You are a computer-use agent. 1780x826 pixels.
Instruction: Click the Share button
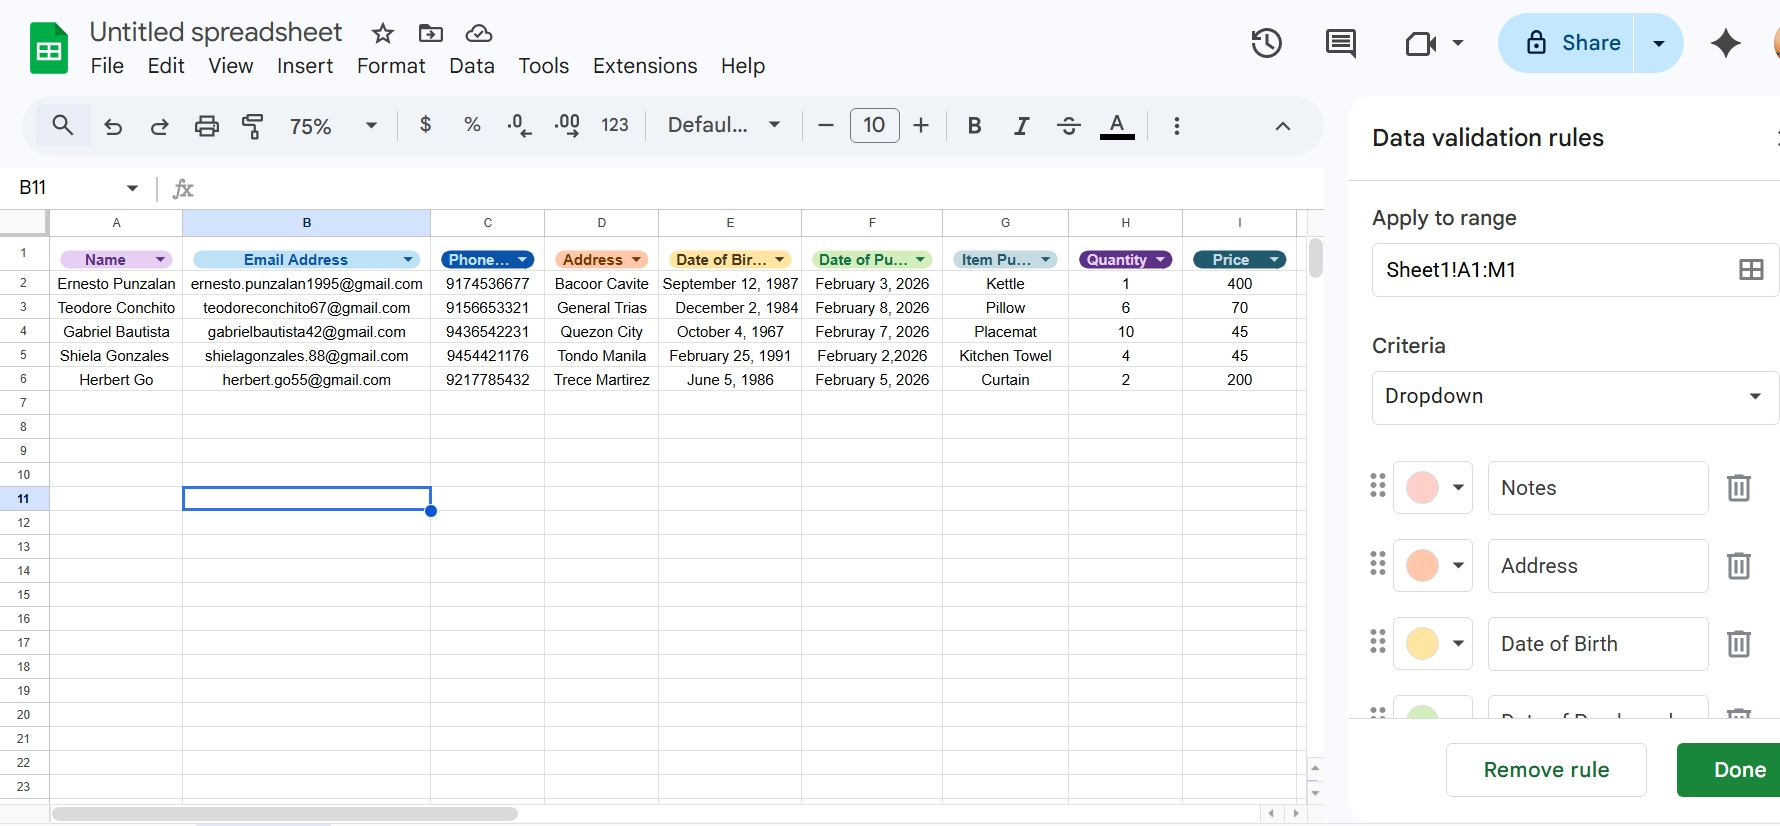[1567, 43]
